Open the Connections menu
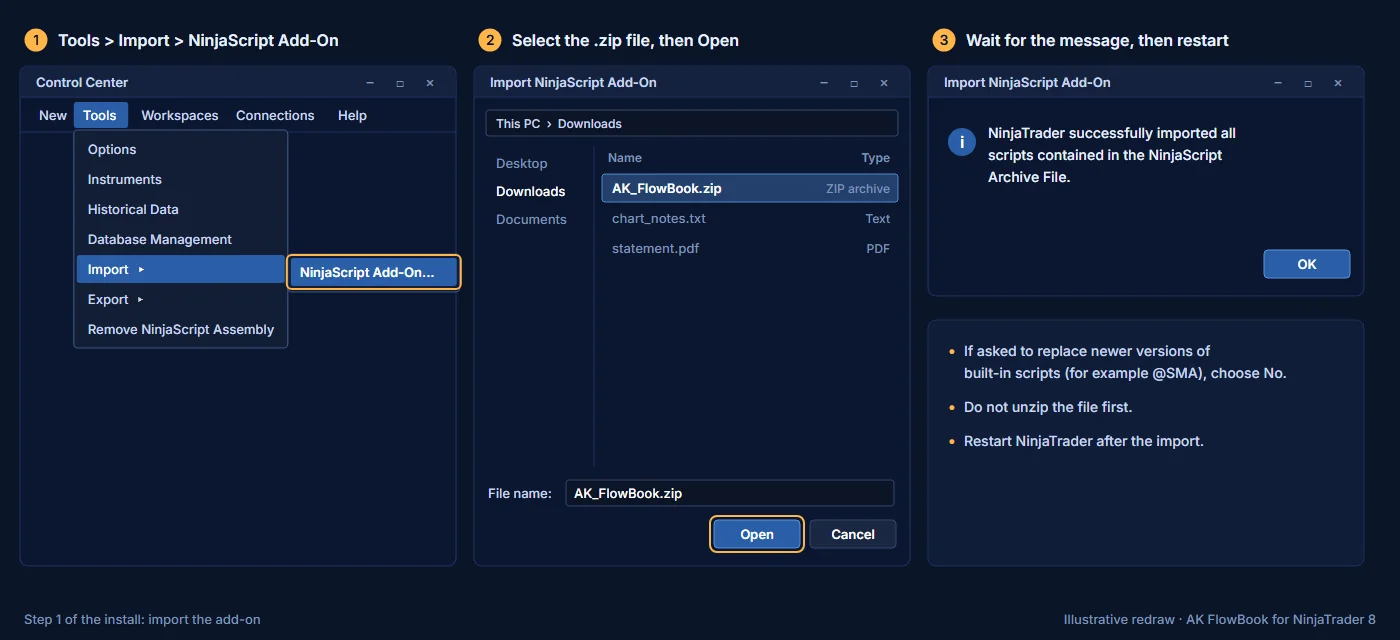 click(x=275, y=115)
